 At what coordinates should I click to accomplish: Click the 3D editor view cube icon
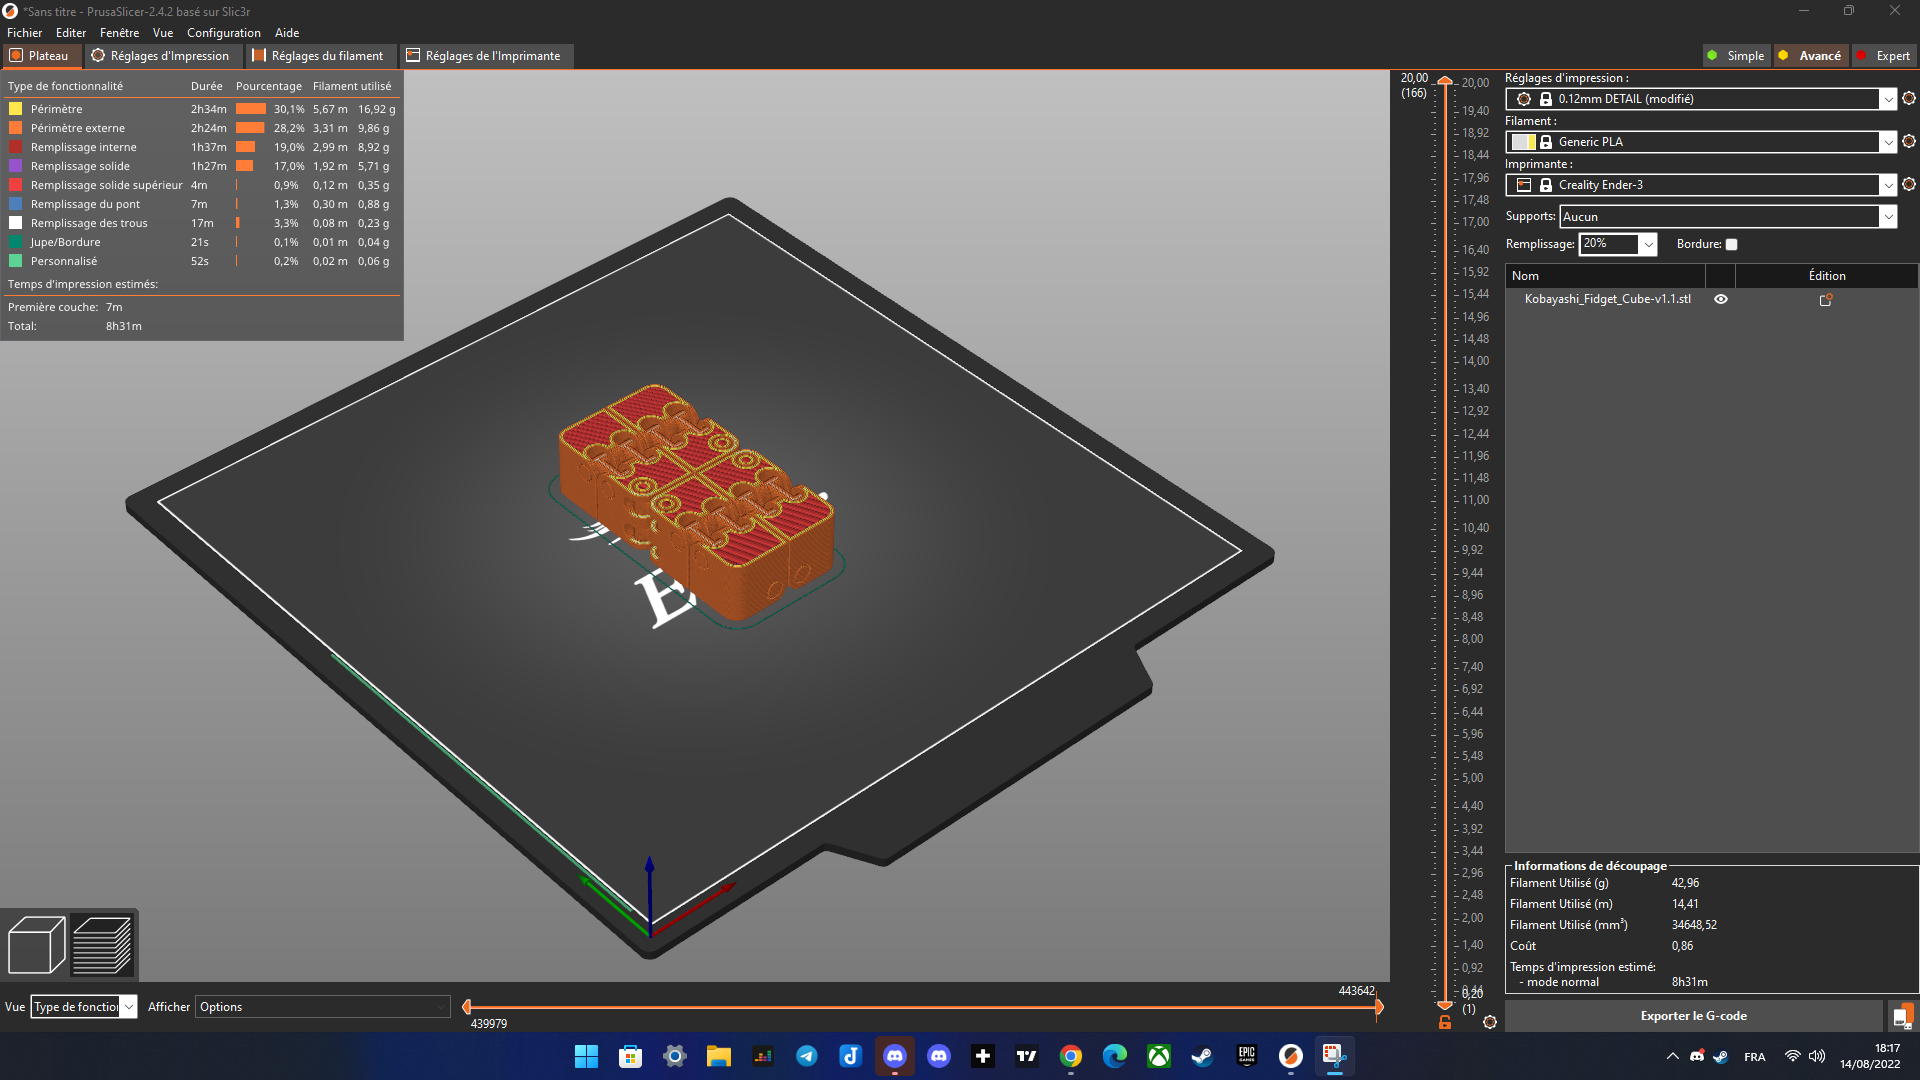click(x=36, y=944)
